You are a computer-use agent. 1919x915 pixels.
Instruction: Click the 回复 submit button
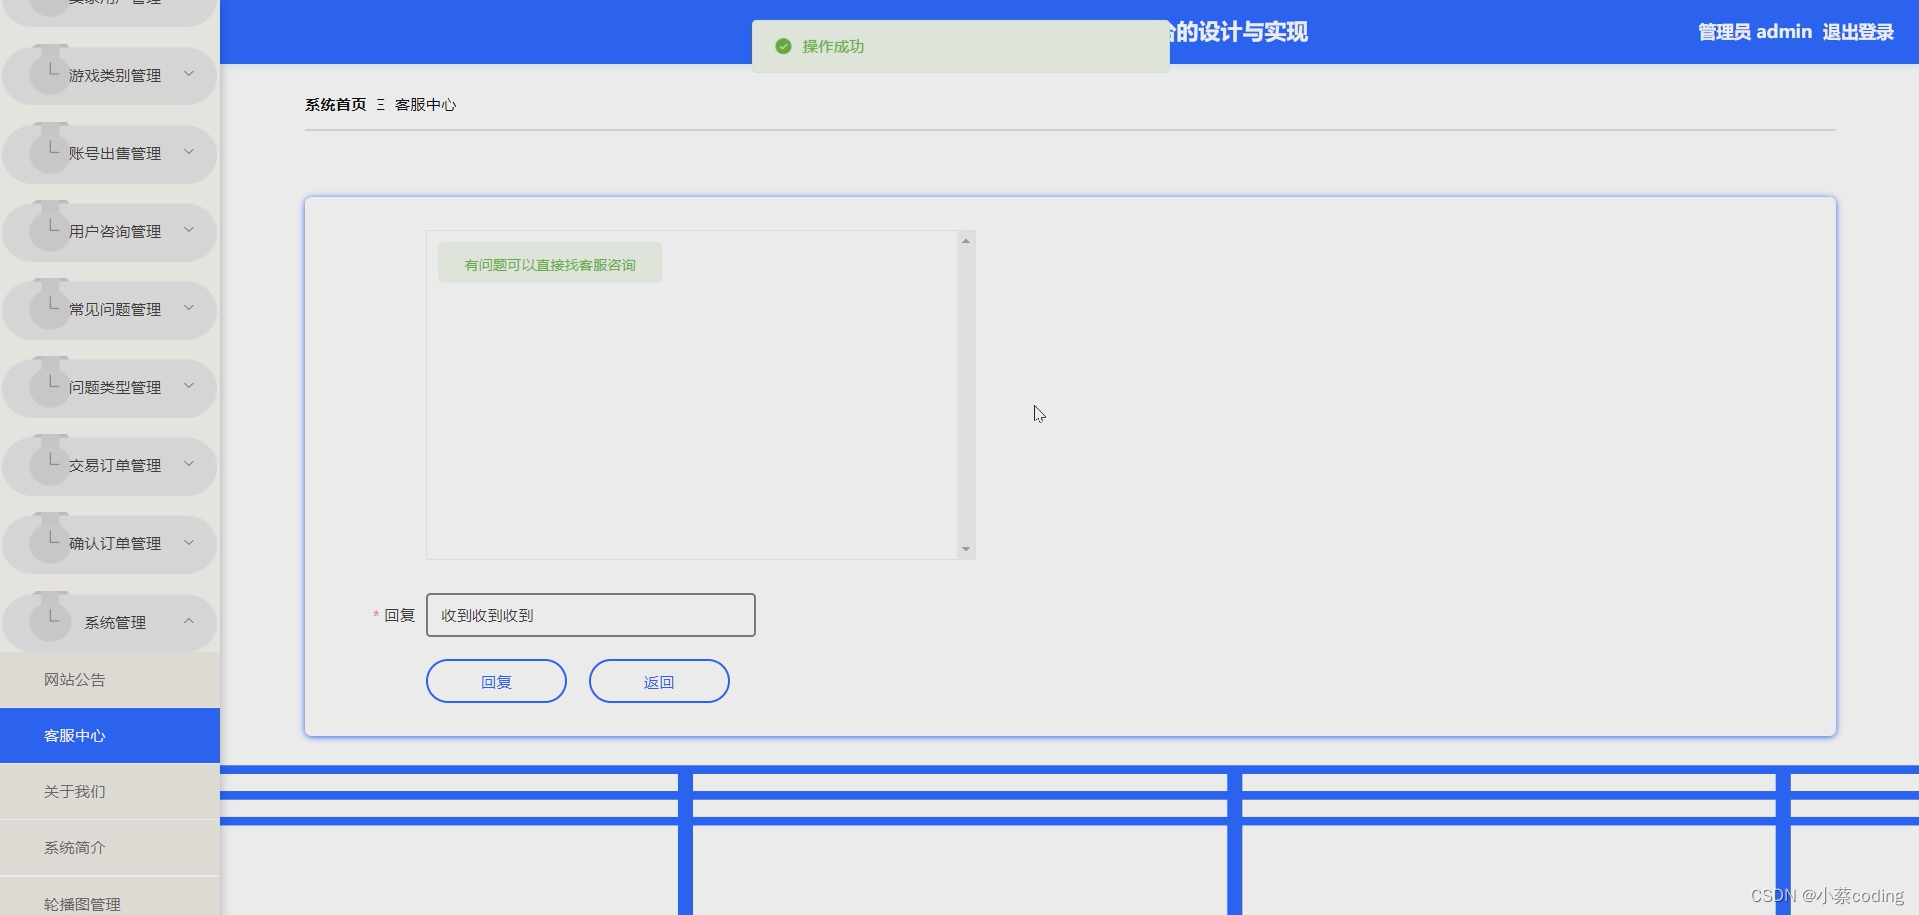[496, 681]
